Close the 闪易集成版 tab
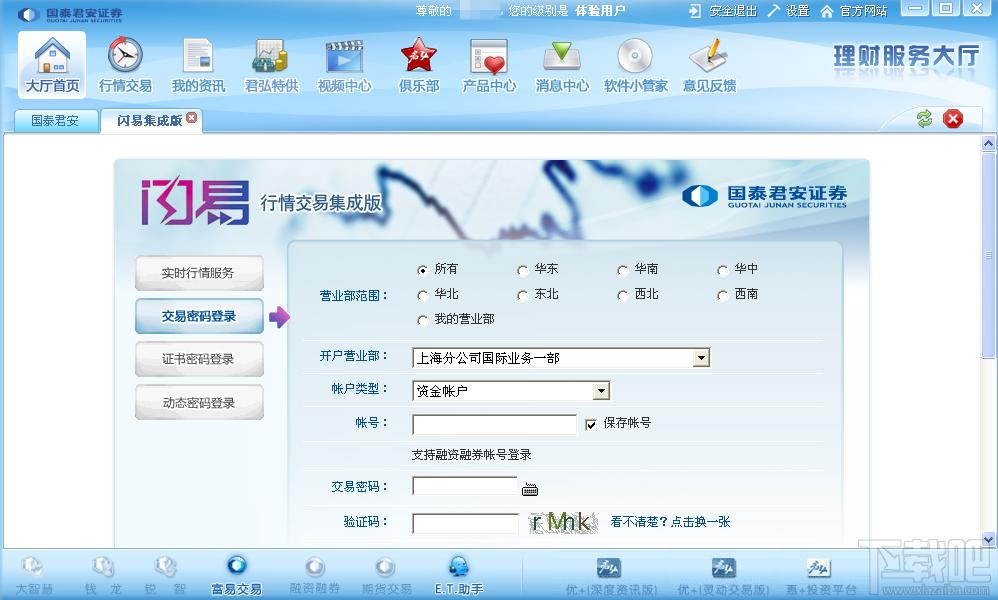Image resolution: width=998 pixels, height=600 pixels. [x=191, y=118]
